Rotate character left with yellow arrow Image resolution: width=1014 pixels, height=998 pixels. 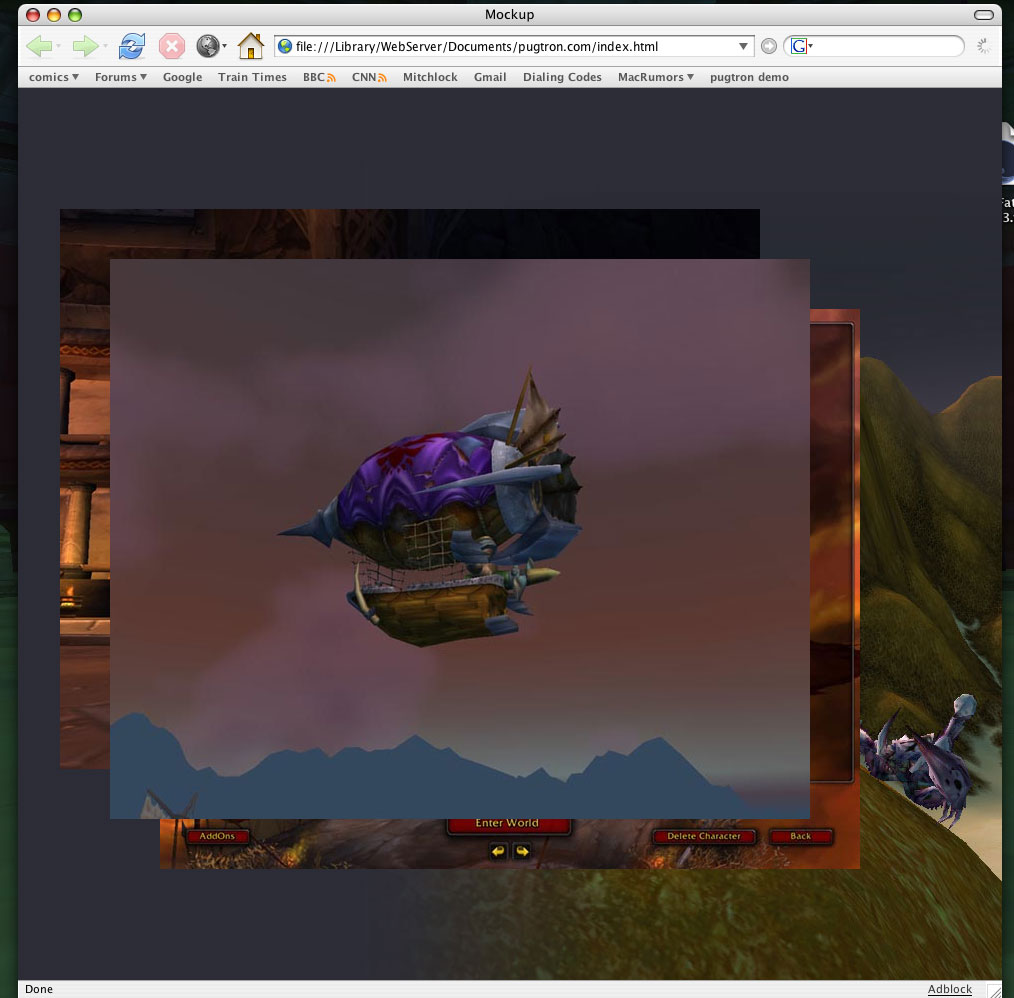tap(498, 851)
